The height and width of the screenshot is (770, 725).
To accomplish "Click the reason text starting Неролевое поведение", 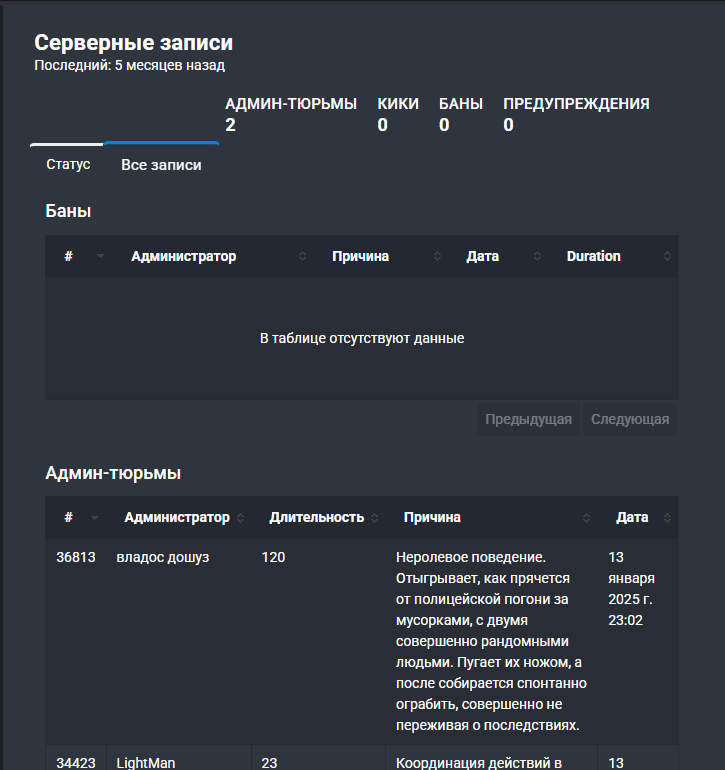I will click(x=491, y=641).
